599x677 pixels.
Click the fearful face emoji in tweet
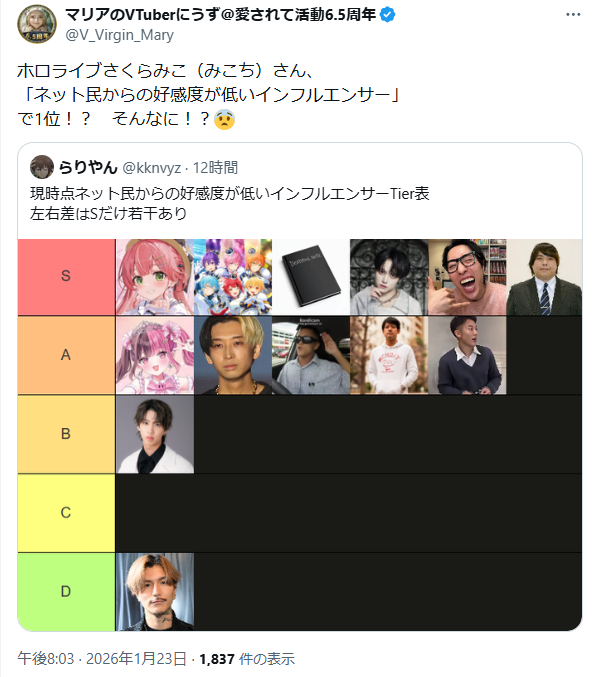point(225,119)
